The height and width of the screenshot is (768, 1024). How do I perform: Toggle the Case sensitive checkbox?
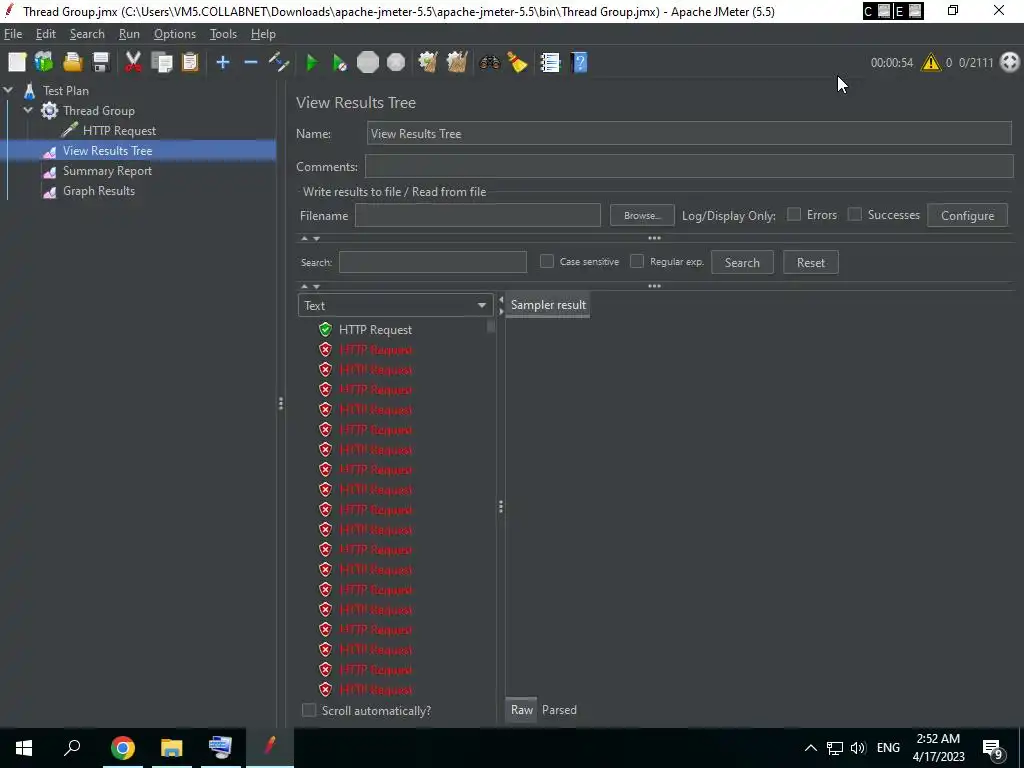point(547,261)
